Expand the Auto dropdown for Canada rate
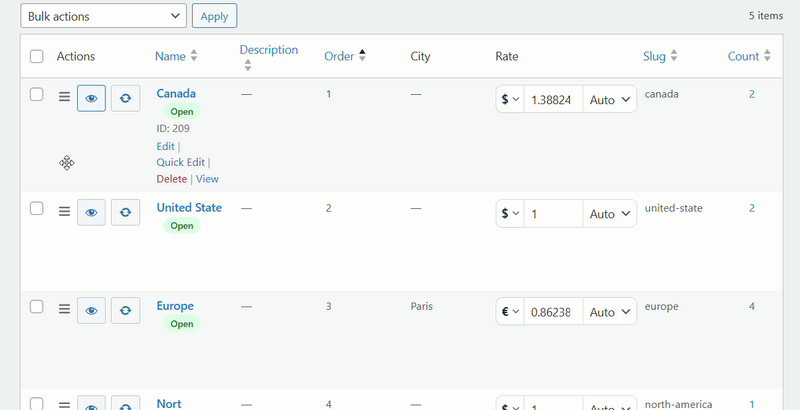Screen dimensions: 800x410 (x=610, y=100)
